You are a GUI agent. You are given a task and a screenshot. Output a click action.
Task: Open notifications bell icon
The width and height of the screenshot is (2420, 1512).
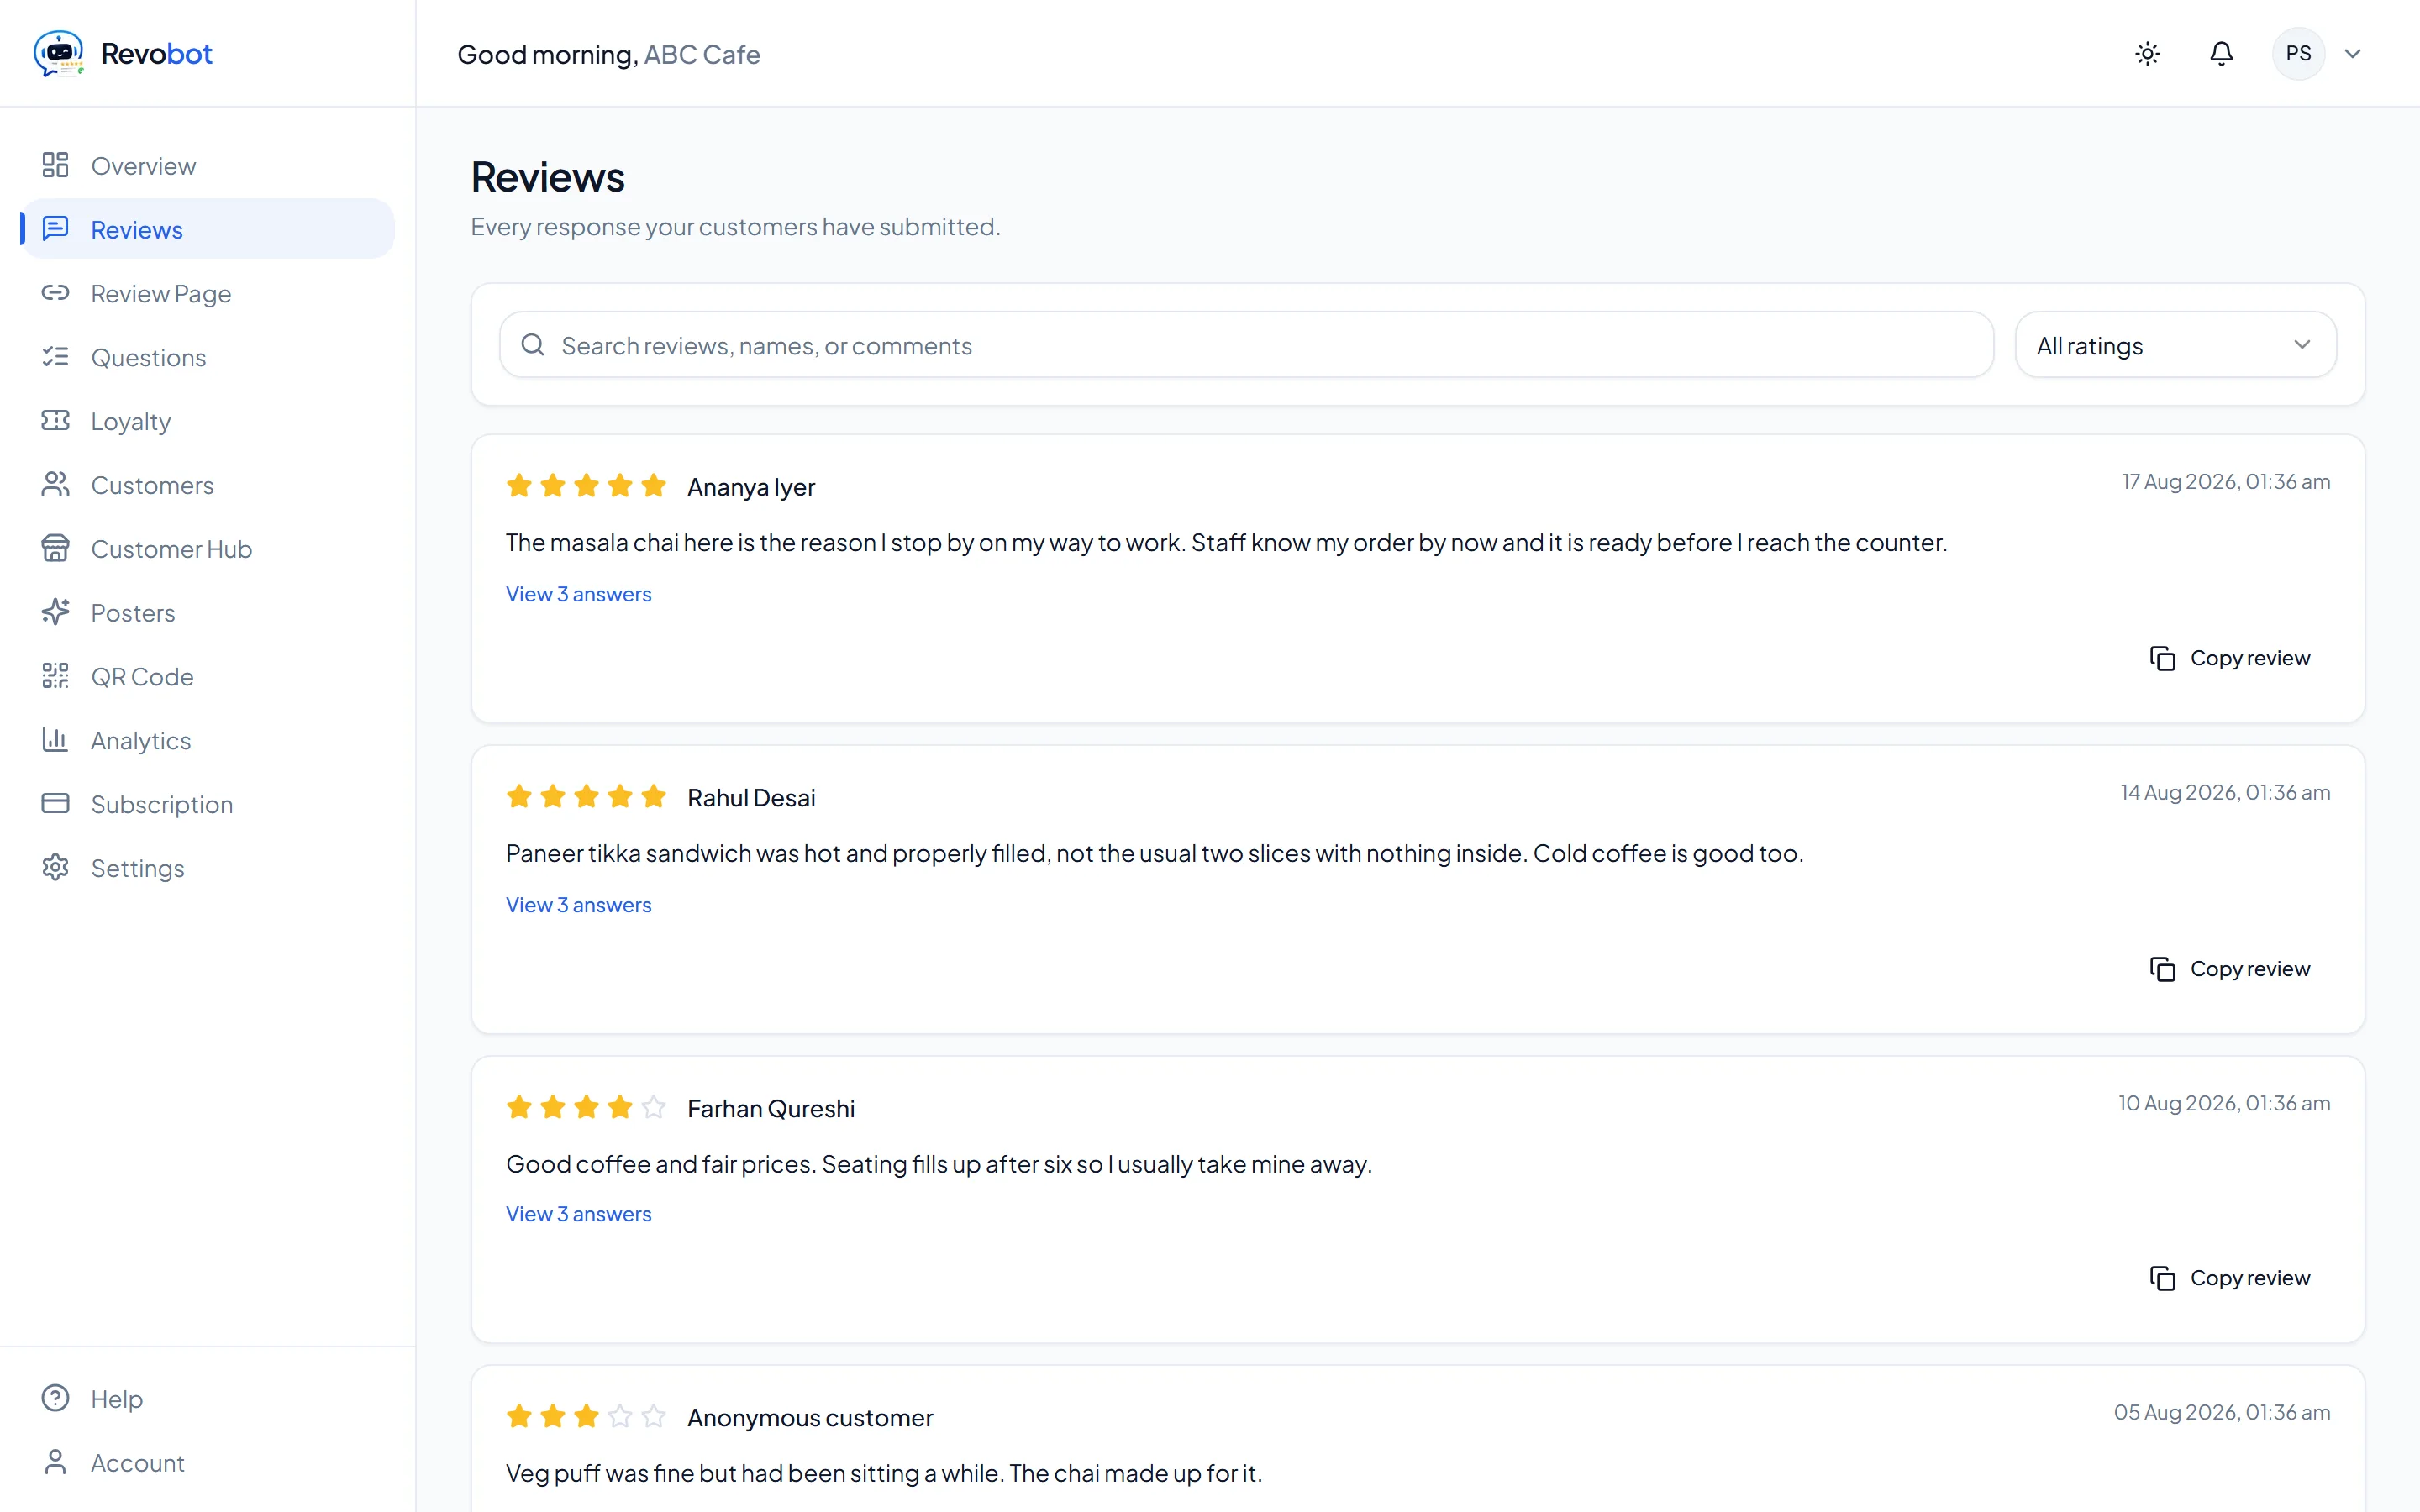coord(2221,54)
